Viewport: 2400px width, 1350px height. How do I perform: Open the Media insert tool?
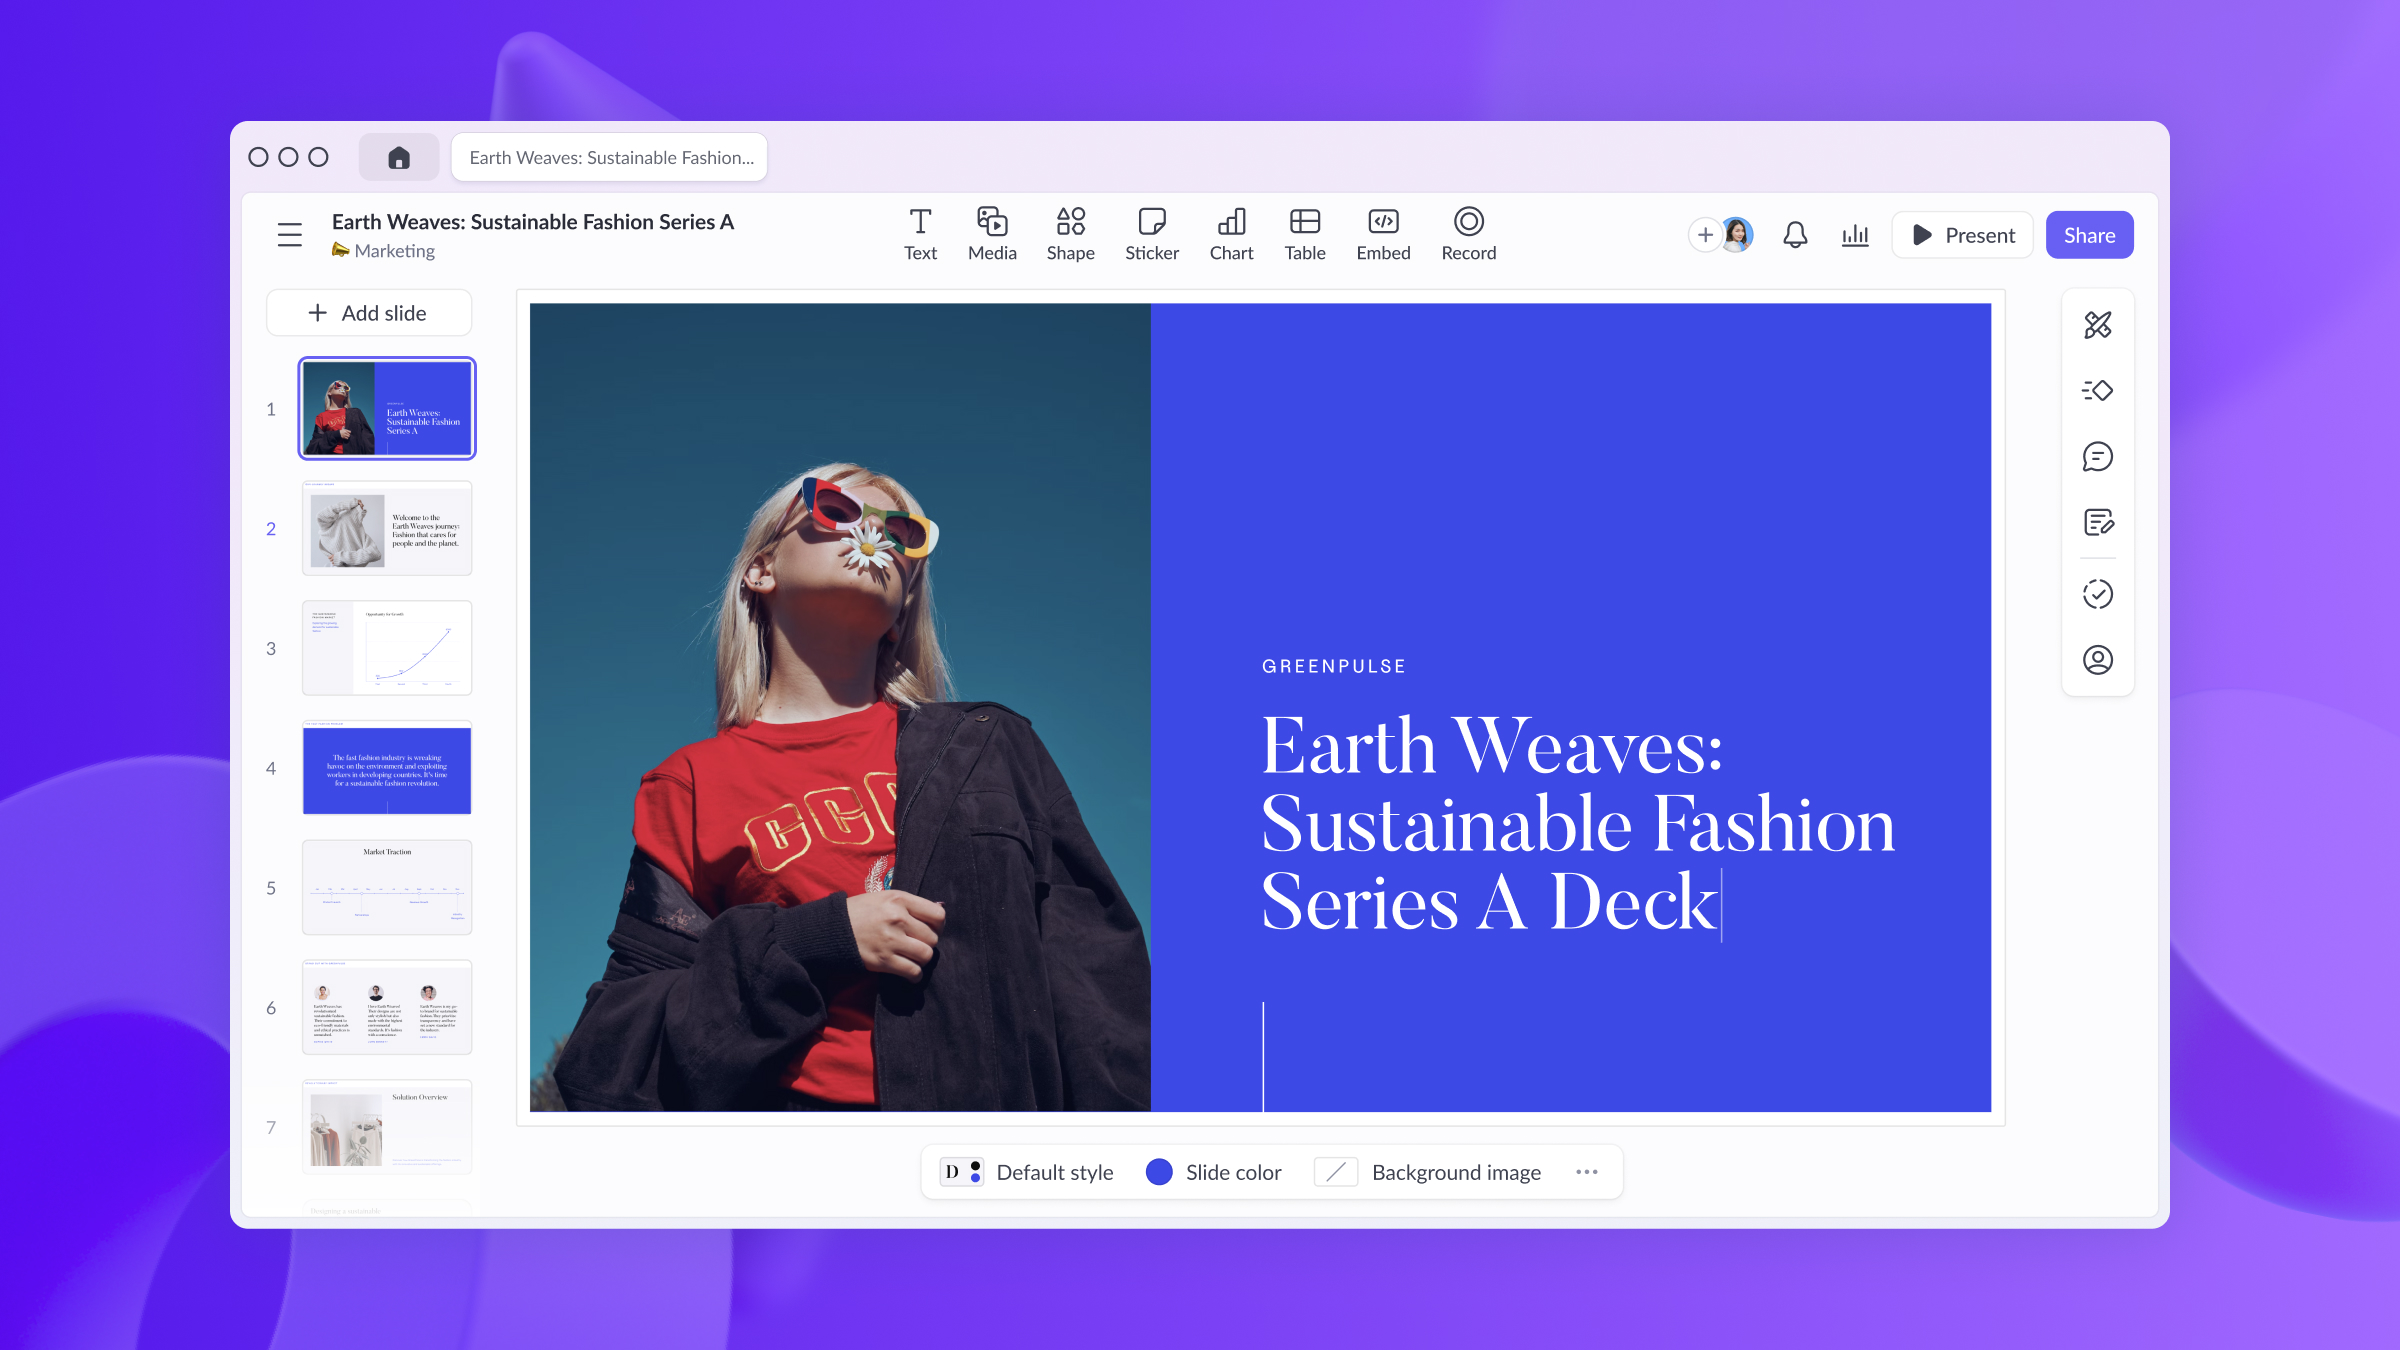pos(992,235)
